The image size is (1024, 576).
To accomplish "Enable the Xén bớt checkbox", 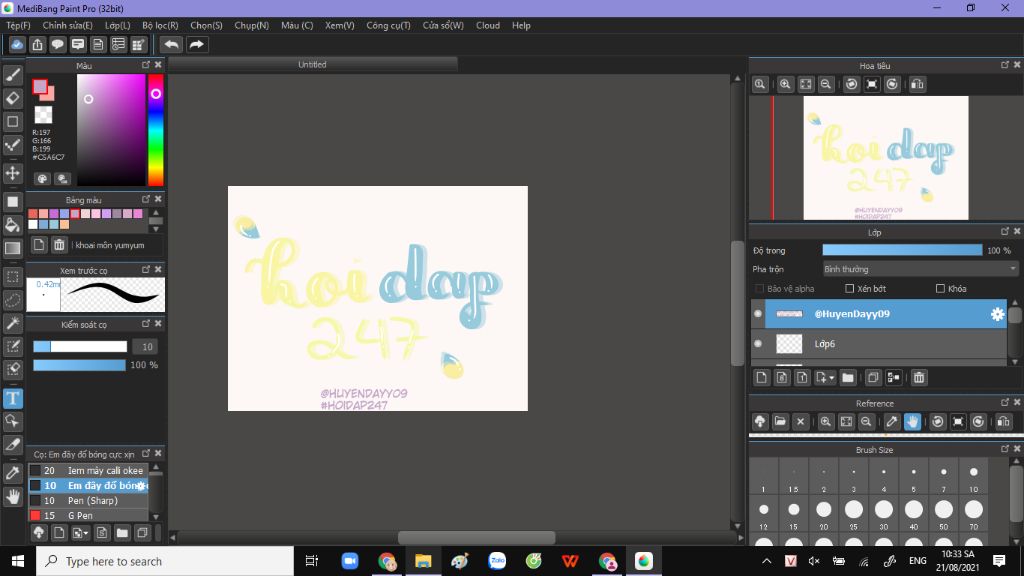I will (851, 289).
